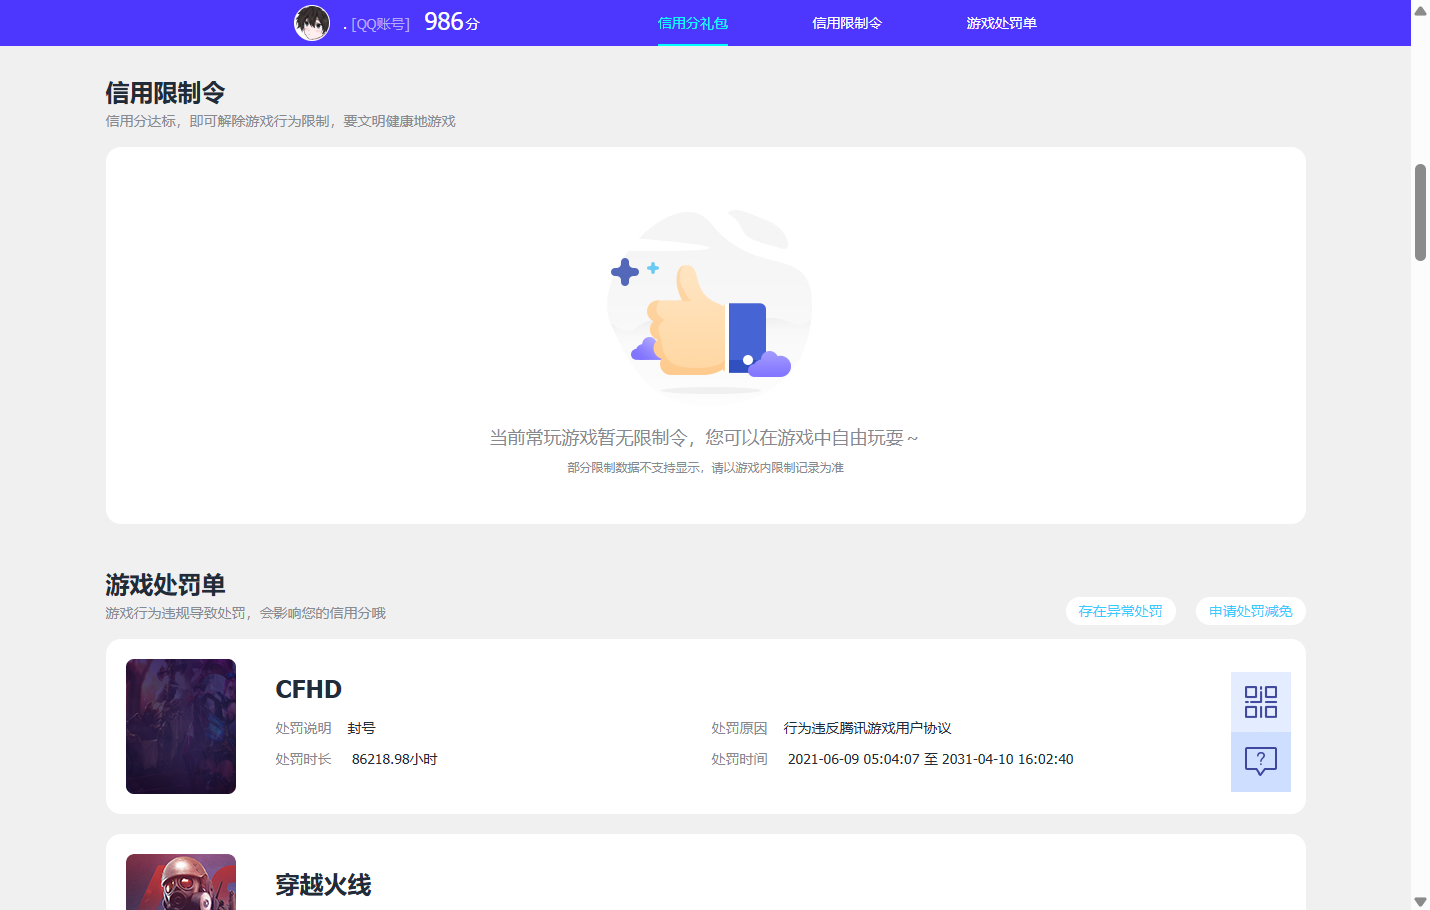Image resolution: width=1430 pixels, height=910 pixels.
Task: Select the 信用分礼包 tab
Action: point(693,22)
